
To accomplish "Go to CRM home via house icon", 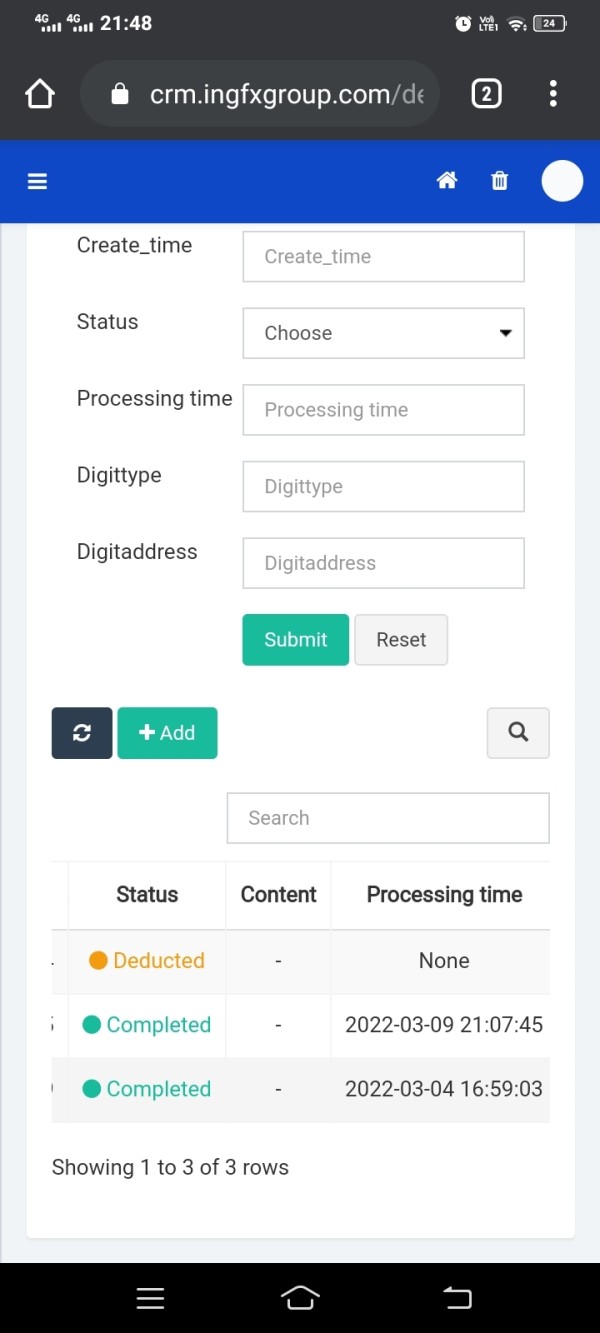I will point(447,181).
